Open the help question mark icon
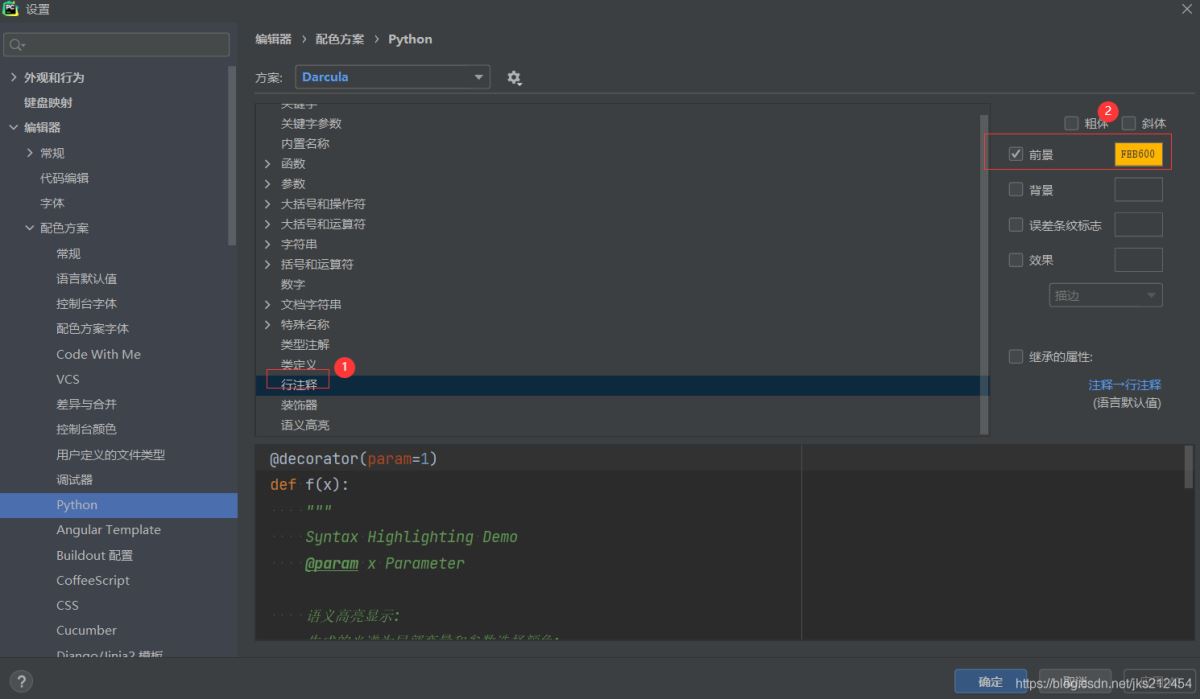 tap(20, 681)
